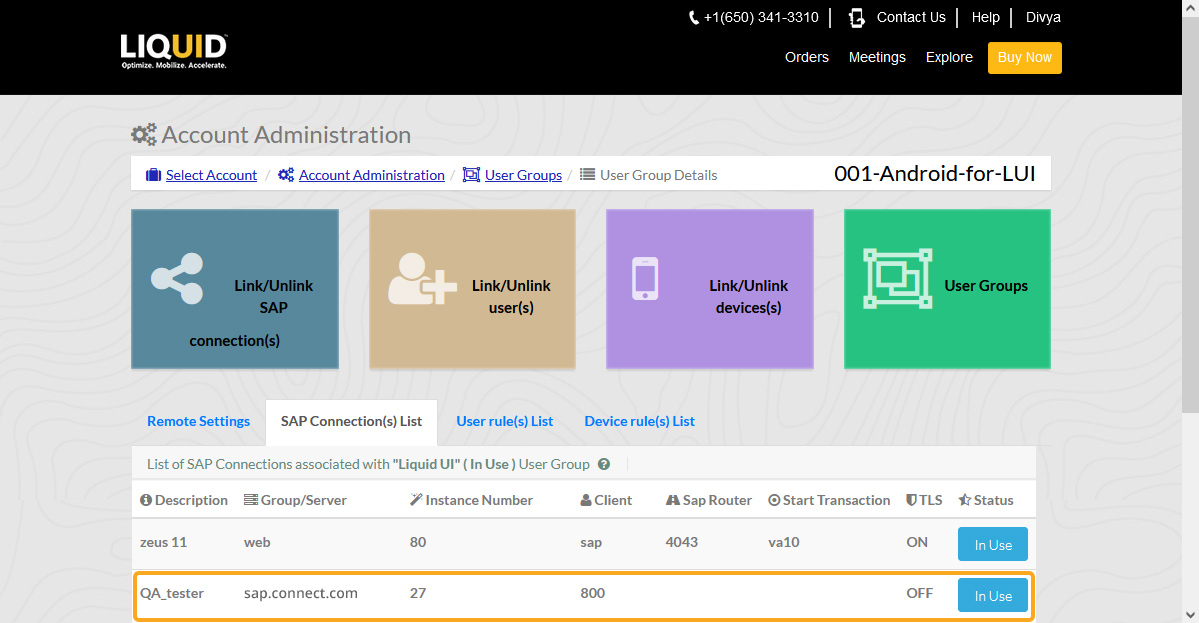Click the share icon on SAP connection tile
Viewport: 1199px width, 623px height.
click(177, 278)
